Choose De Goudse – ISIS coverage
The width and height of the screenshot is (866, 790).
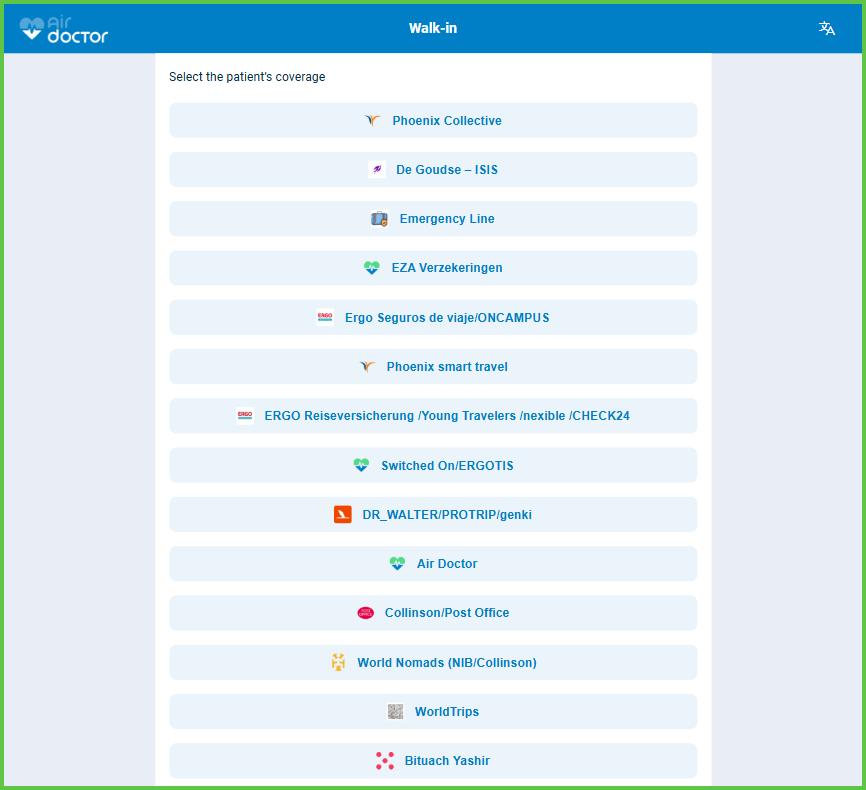coord(433,170)
